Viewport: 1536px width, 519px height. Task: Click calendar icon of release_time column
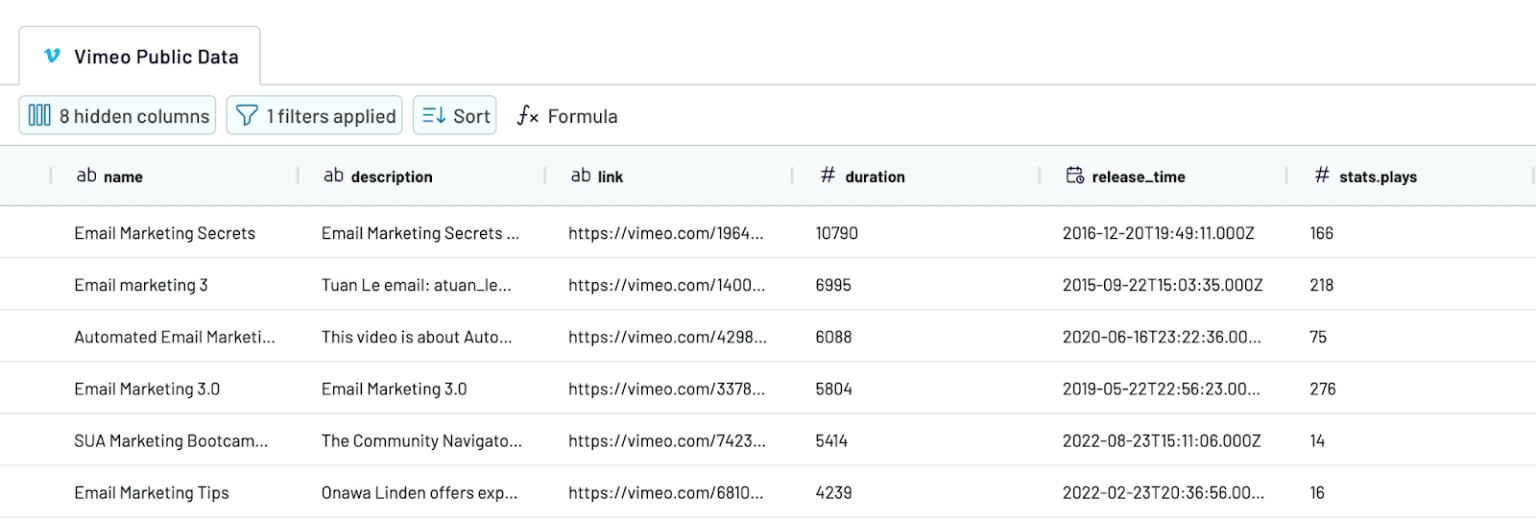point(1075,175)
